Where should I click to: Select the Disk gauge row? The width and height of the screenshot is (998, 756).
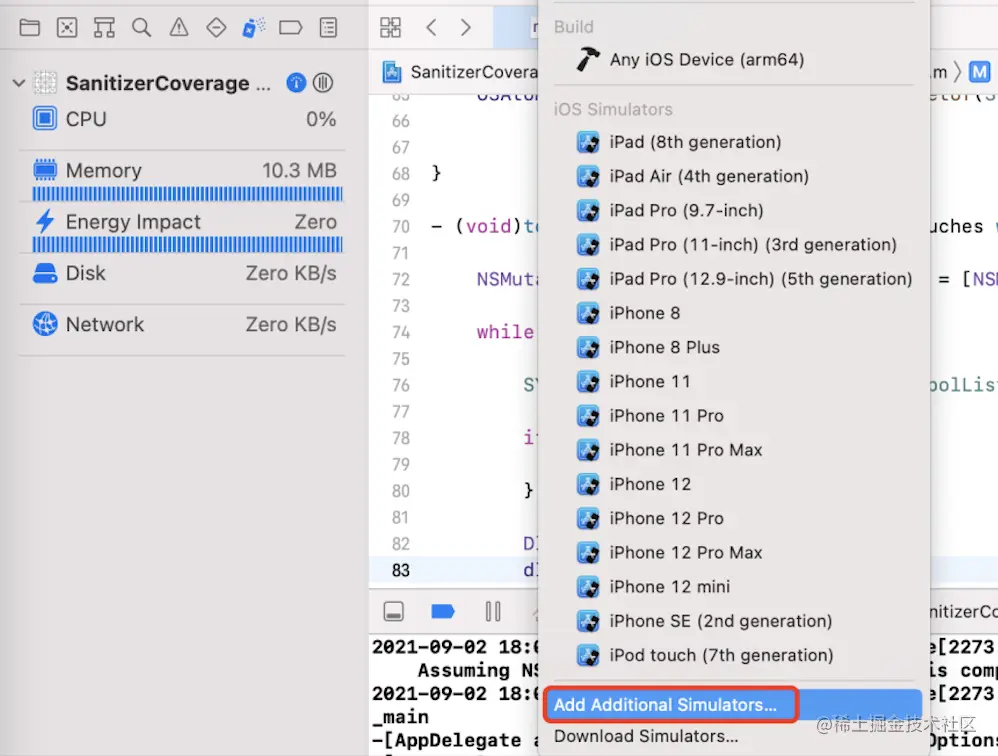[x=184, y=273]
